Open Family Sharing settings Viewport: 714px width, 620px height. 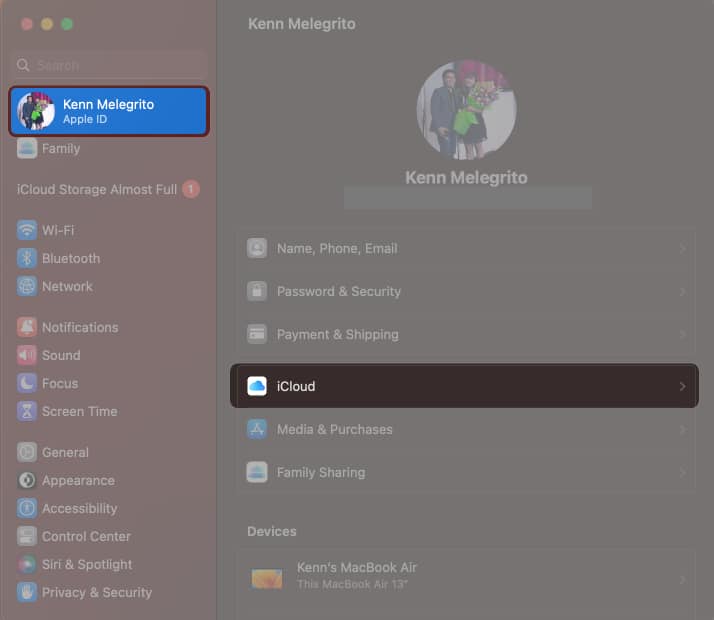pyautogui.click(x=465, y=472)
